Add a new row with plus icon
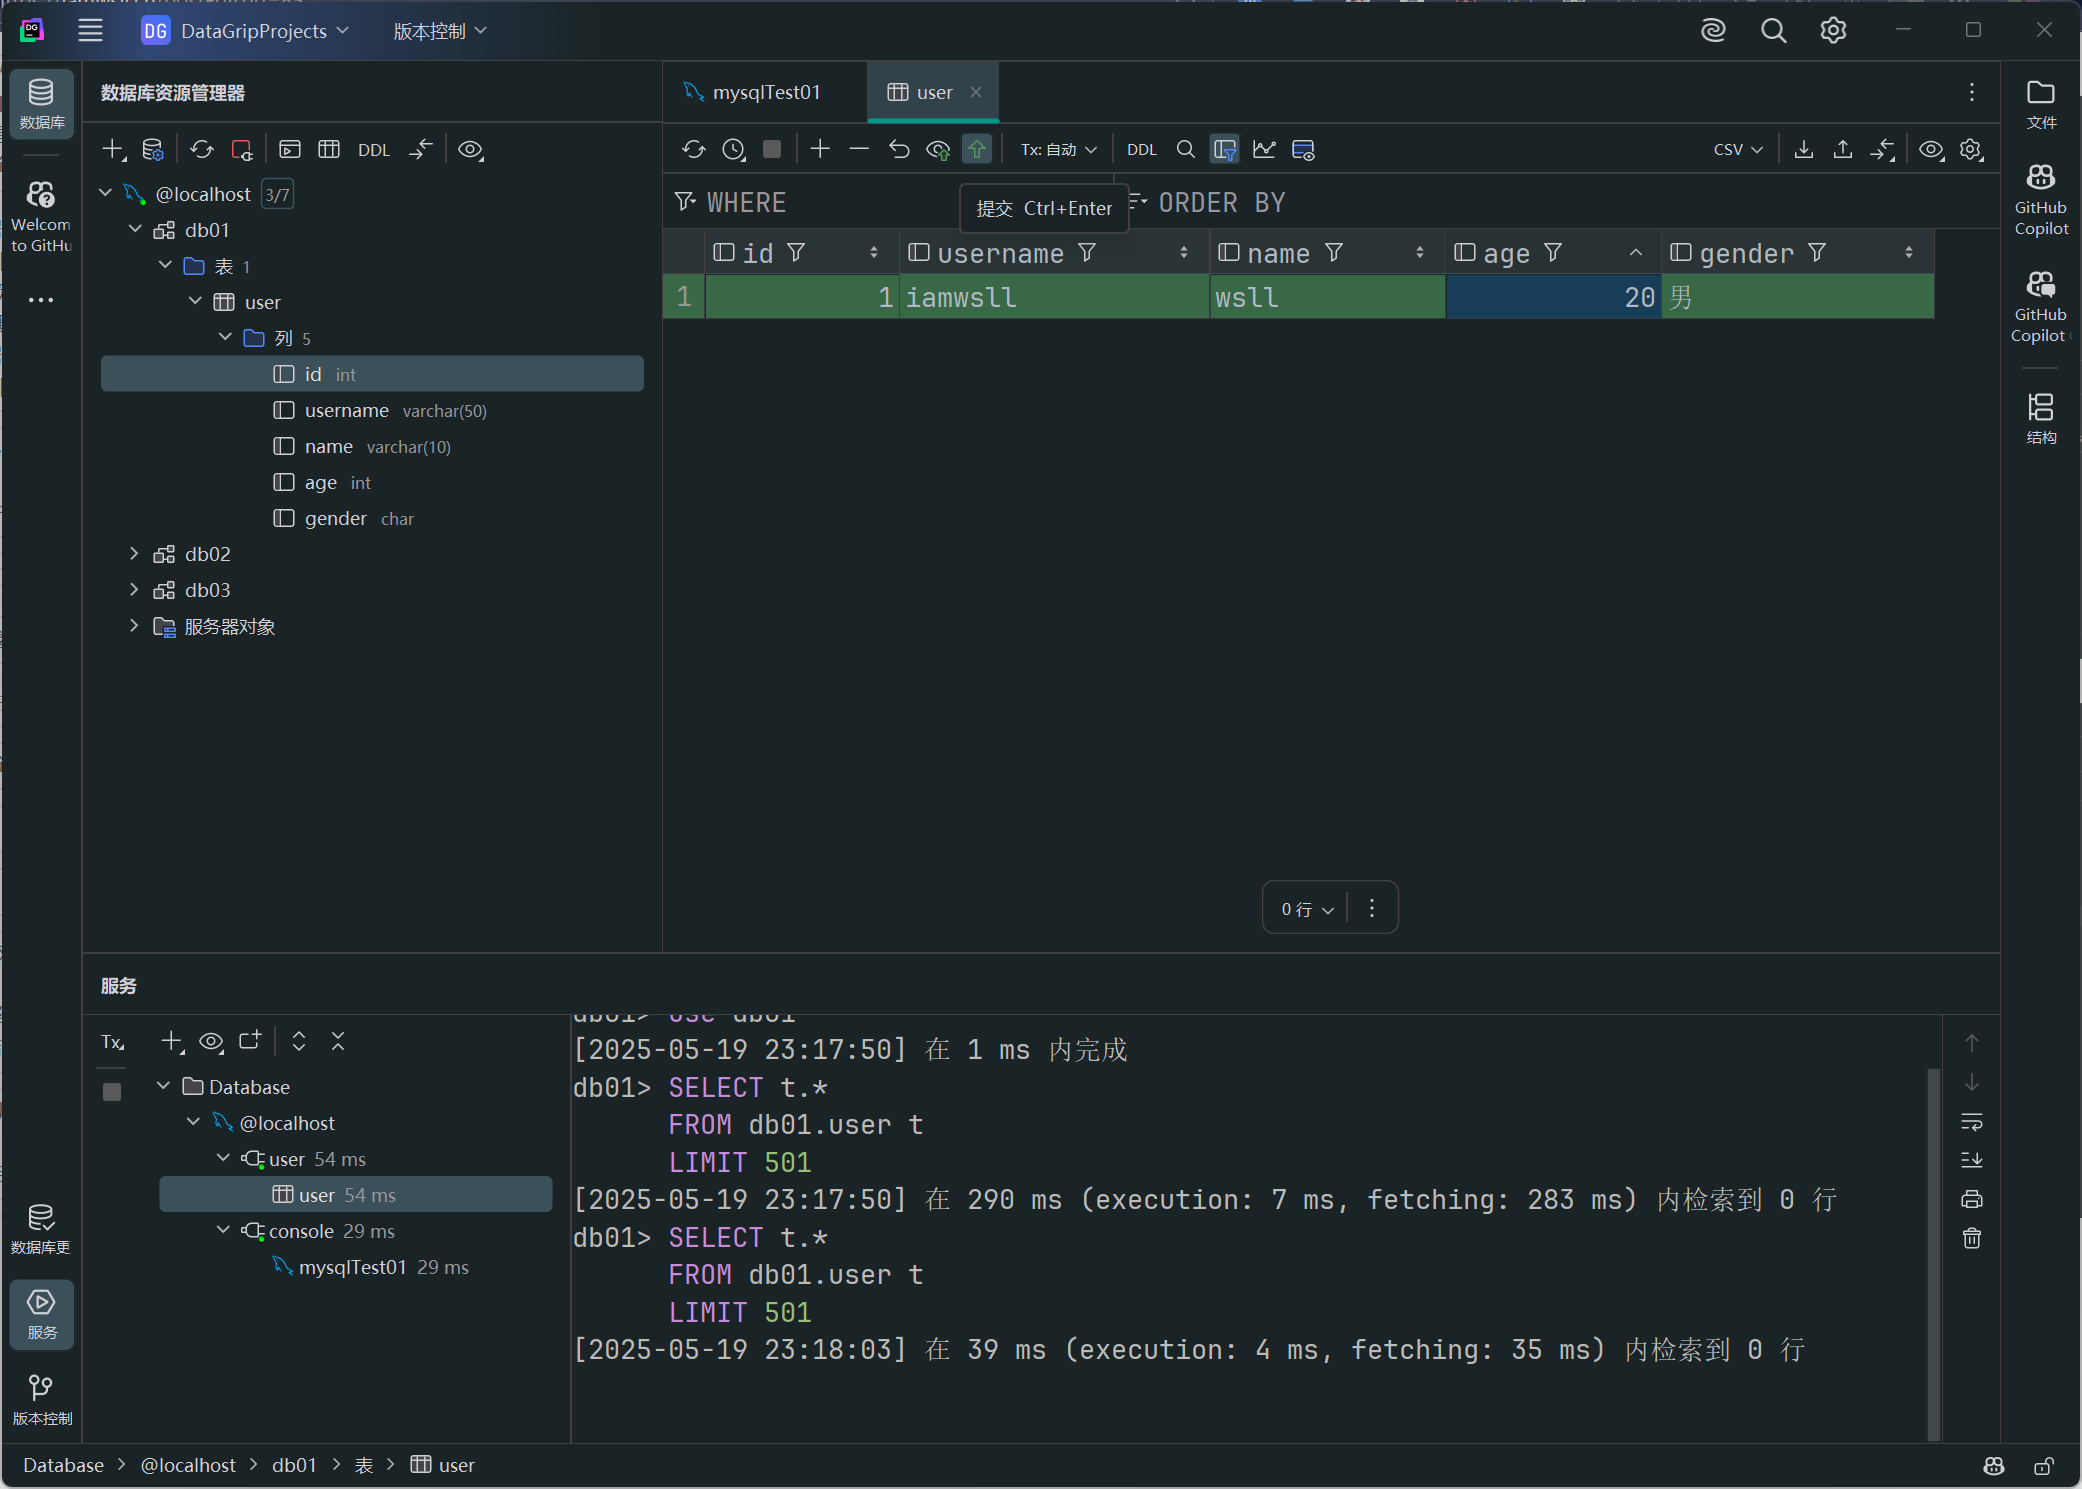 [x=820, y=150]
